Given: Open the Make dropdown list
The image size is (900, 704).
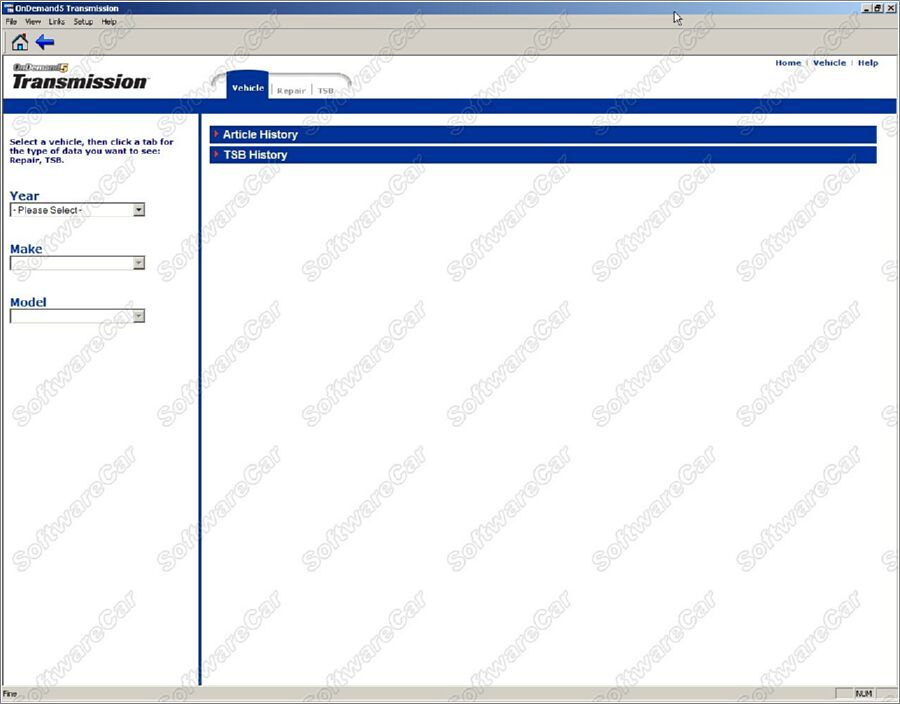Looking at the screenshot, I should tap(138, 263).
